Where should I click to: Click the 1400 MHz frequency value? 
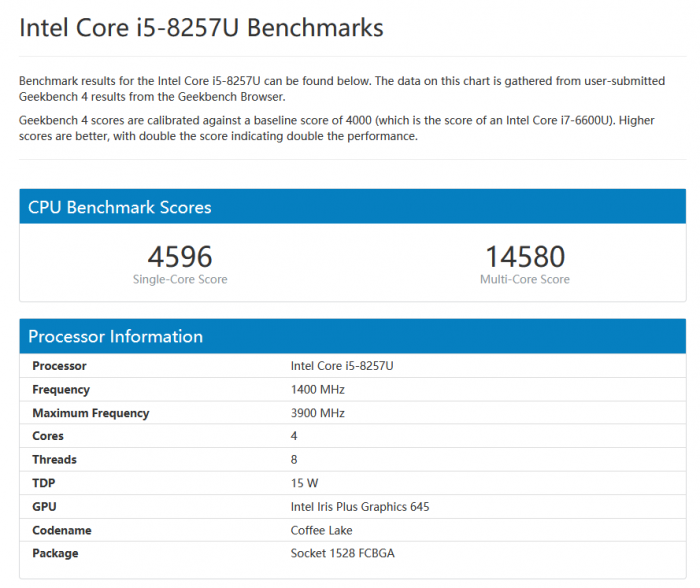coord(316,390)
